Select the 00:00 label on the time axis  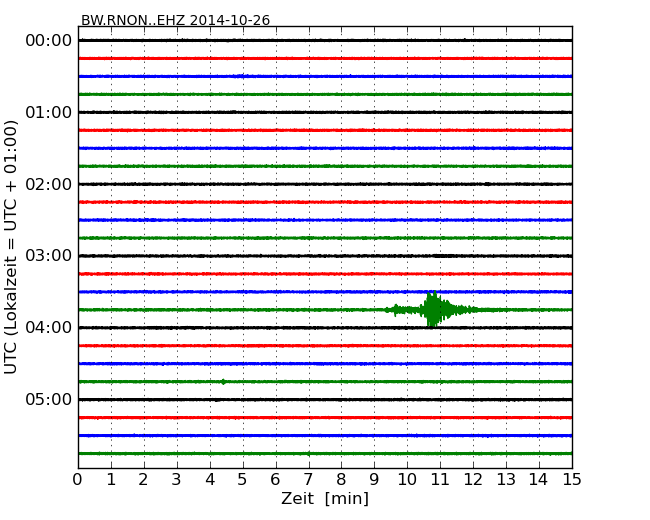49,41
